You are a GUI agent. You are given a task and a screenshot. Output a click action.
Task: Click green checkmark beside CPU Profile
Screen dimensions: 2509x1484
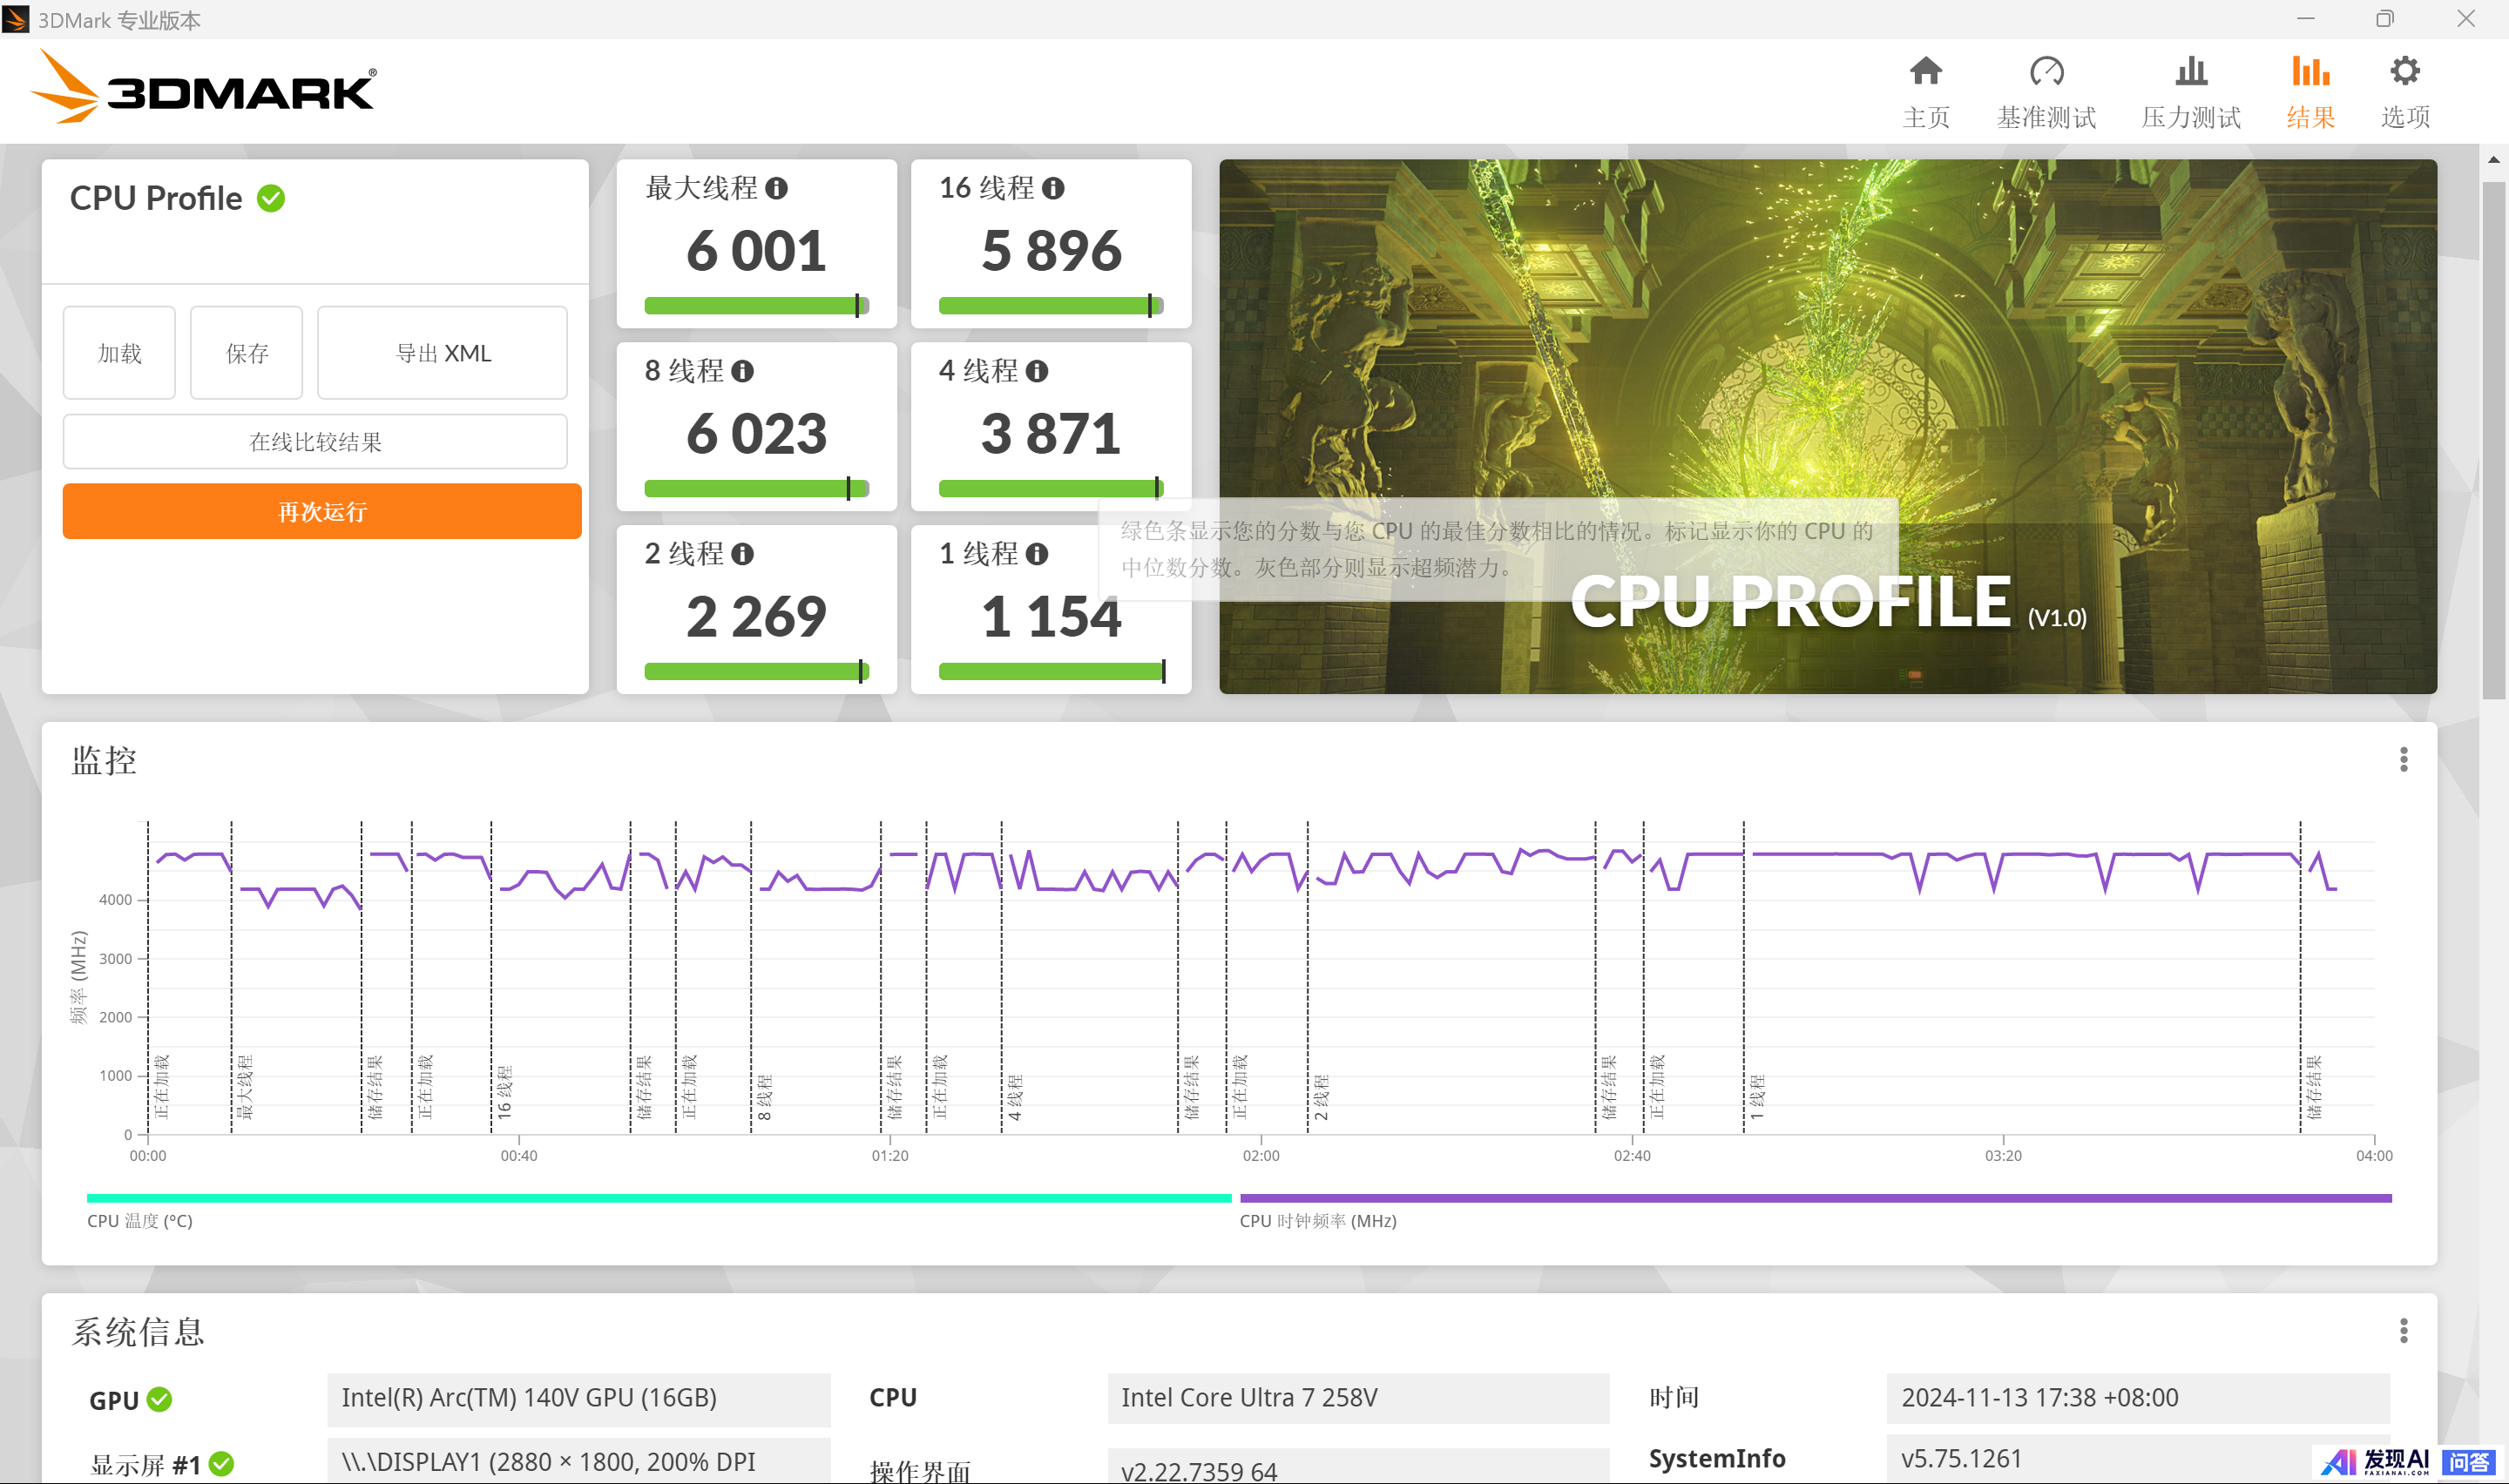(271, 198)
